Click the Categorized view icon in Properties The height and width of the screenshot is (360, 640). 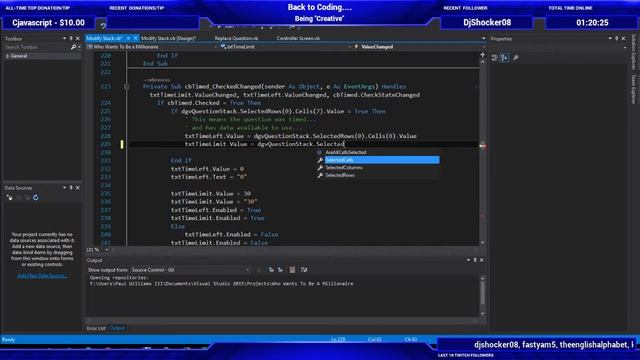495,58
